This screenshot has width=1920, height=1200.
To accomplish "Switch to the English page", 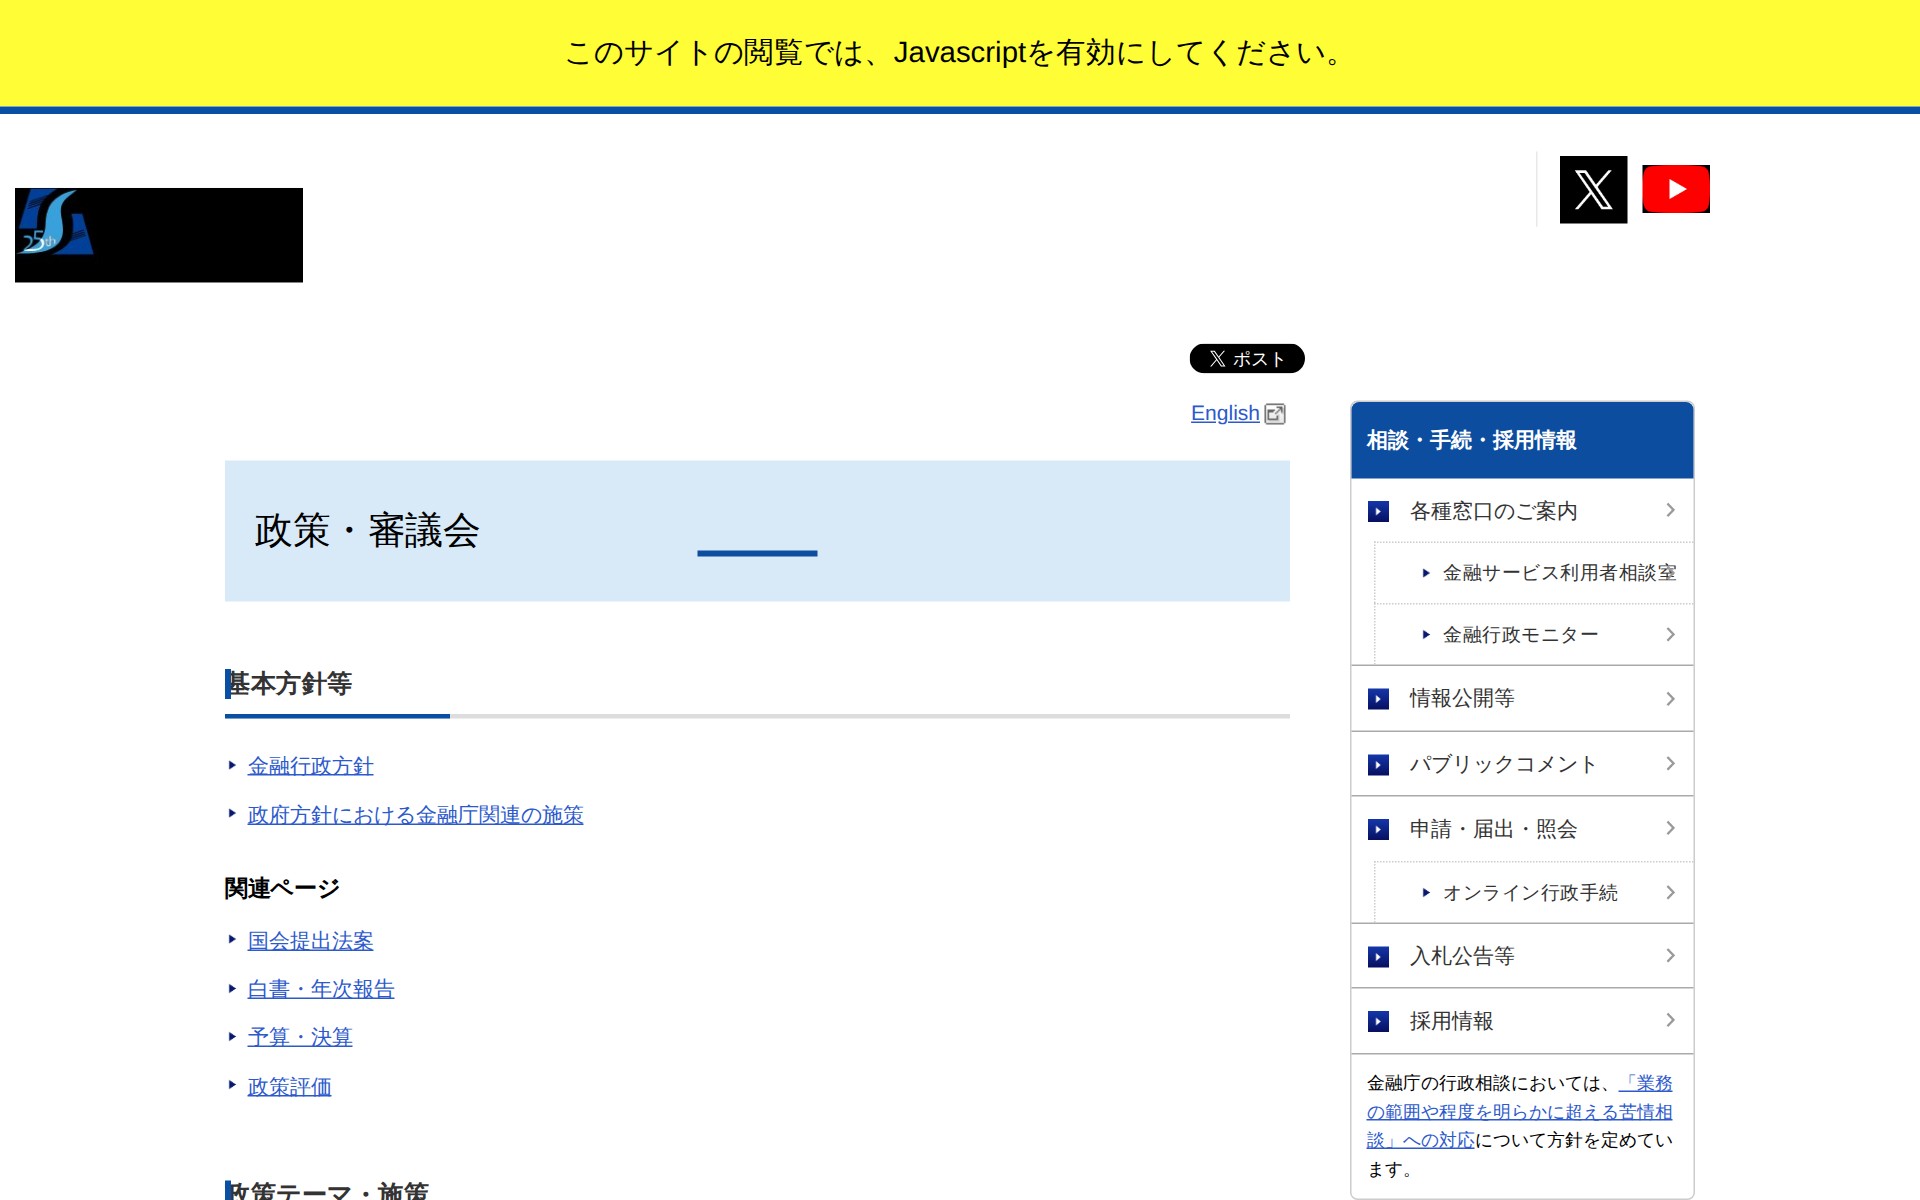I will tap(1224, 413).
